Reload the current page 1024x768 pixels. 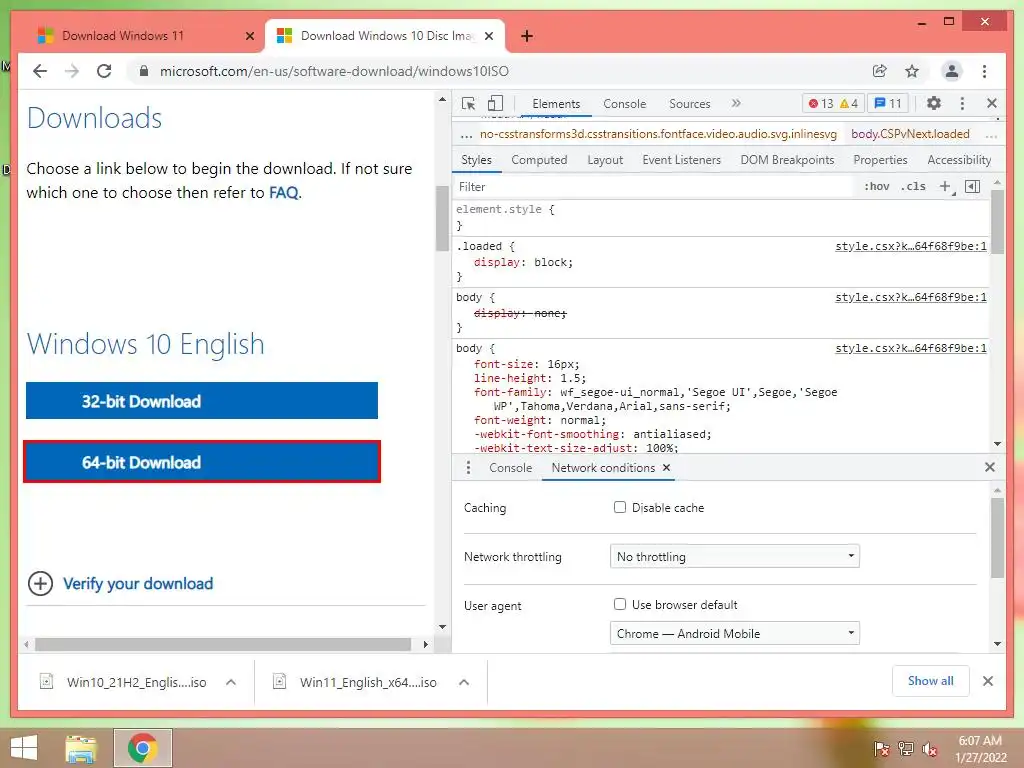[x=104, y=71]
